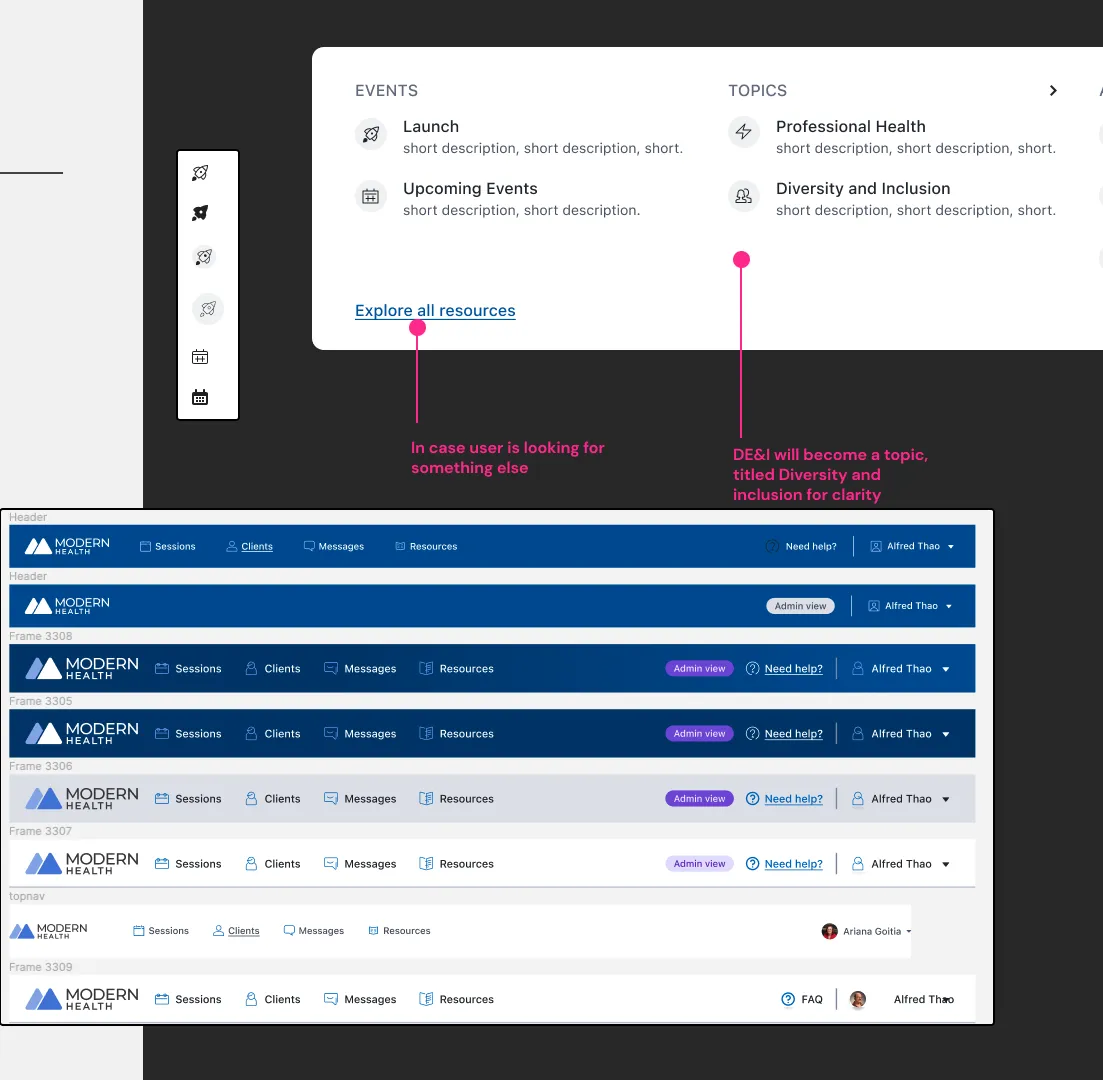This screenshot has height=1080, width=1103.
Task: Click Need help? in the top Header bar
Action: coord(801,546)
